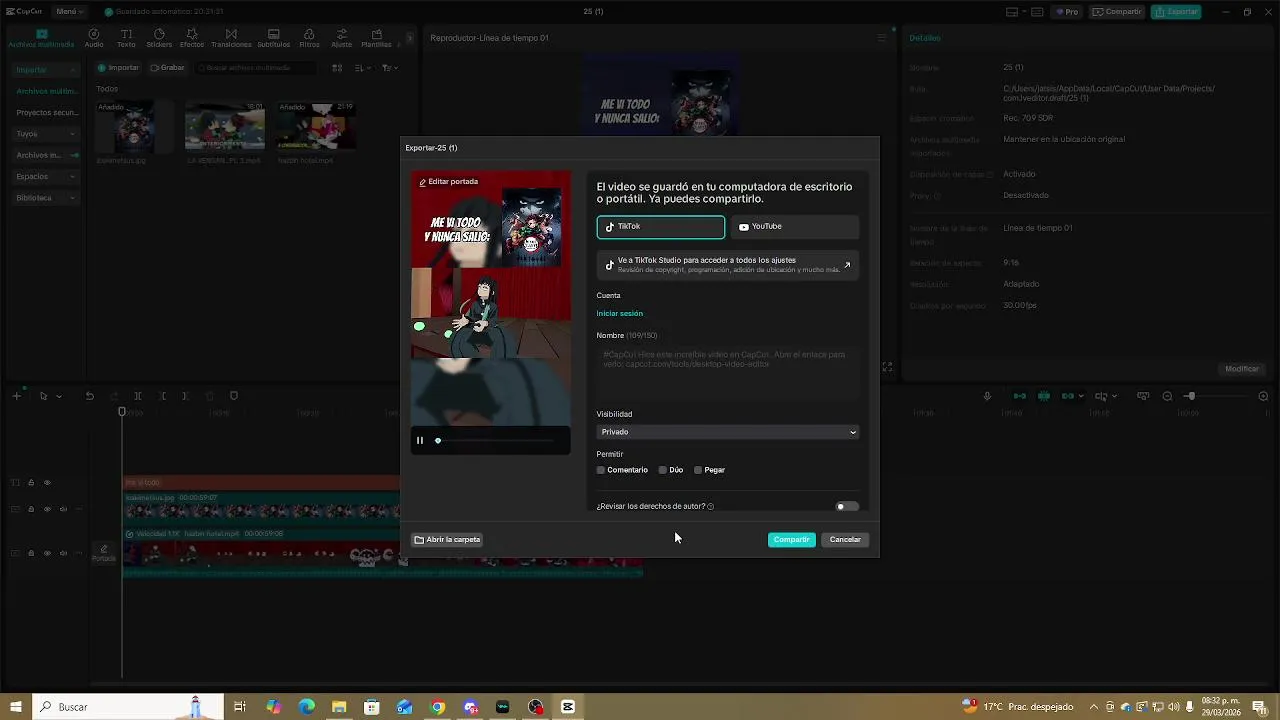
Task: Open Google Chrome from the taskbar
Action: 437,707
